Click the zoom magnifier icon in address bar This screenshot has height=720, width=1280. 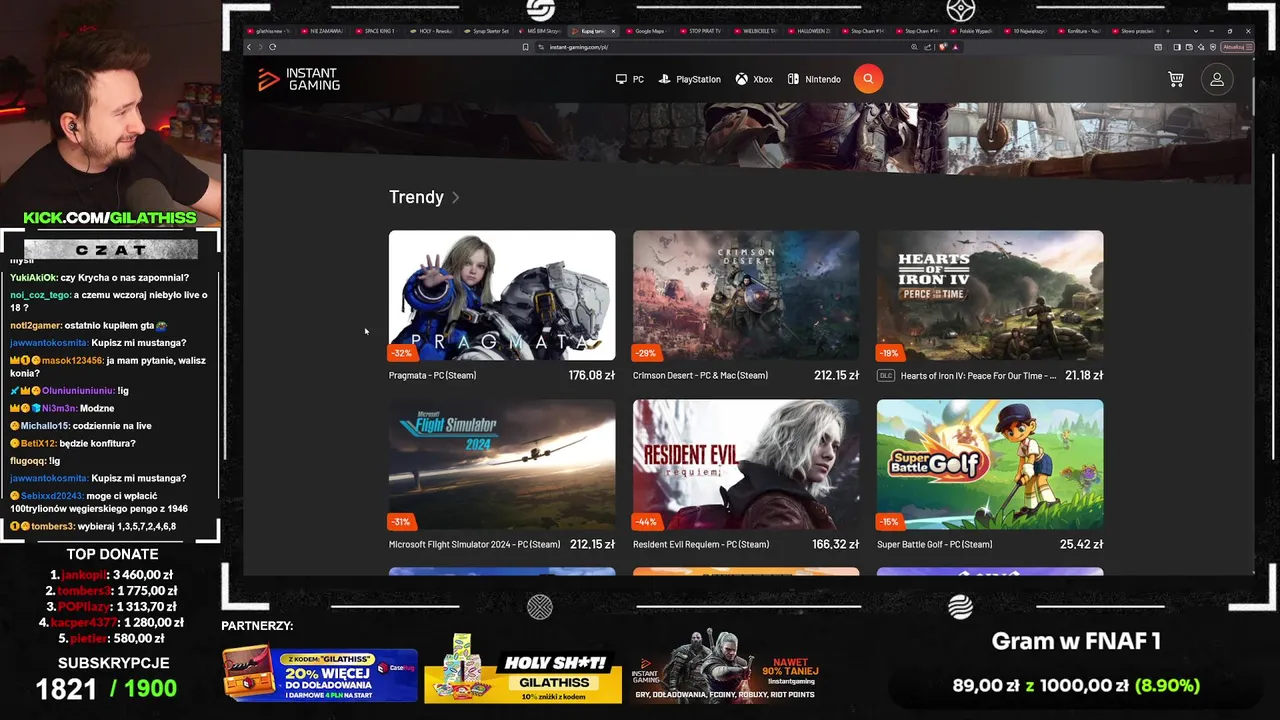914,47
